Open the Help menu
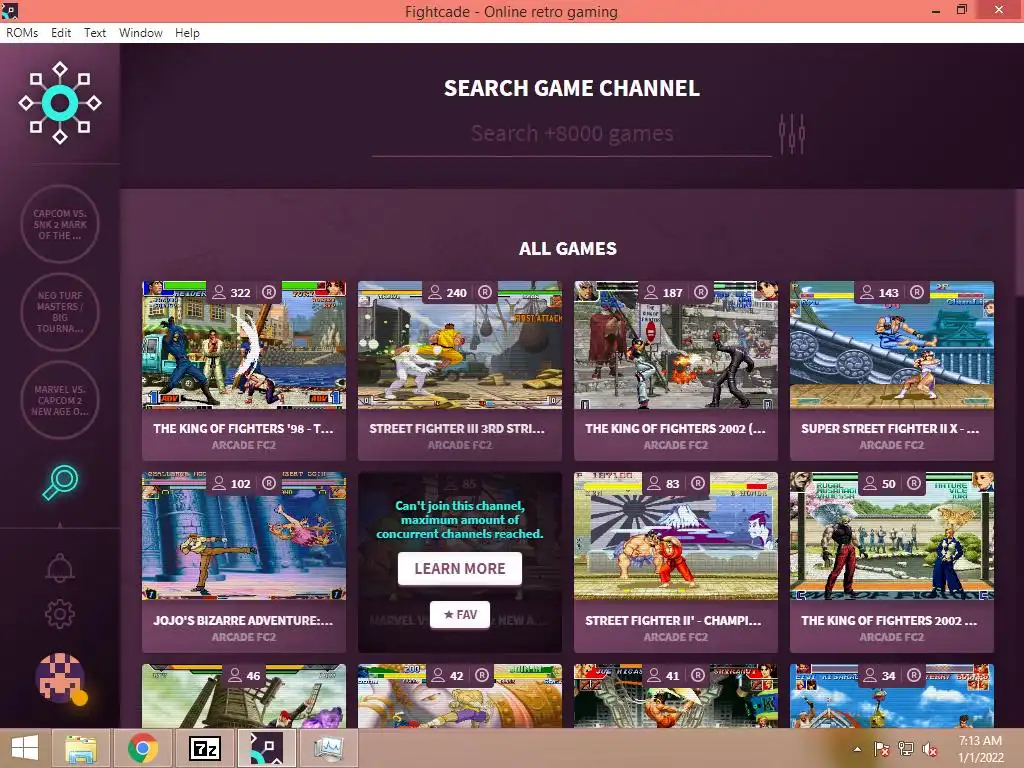This screenshot has height=768, width=1024. (x=187, y=33)
